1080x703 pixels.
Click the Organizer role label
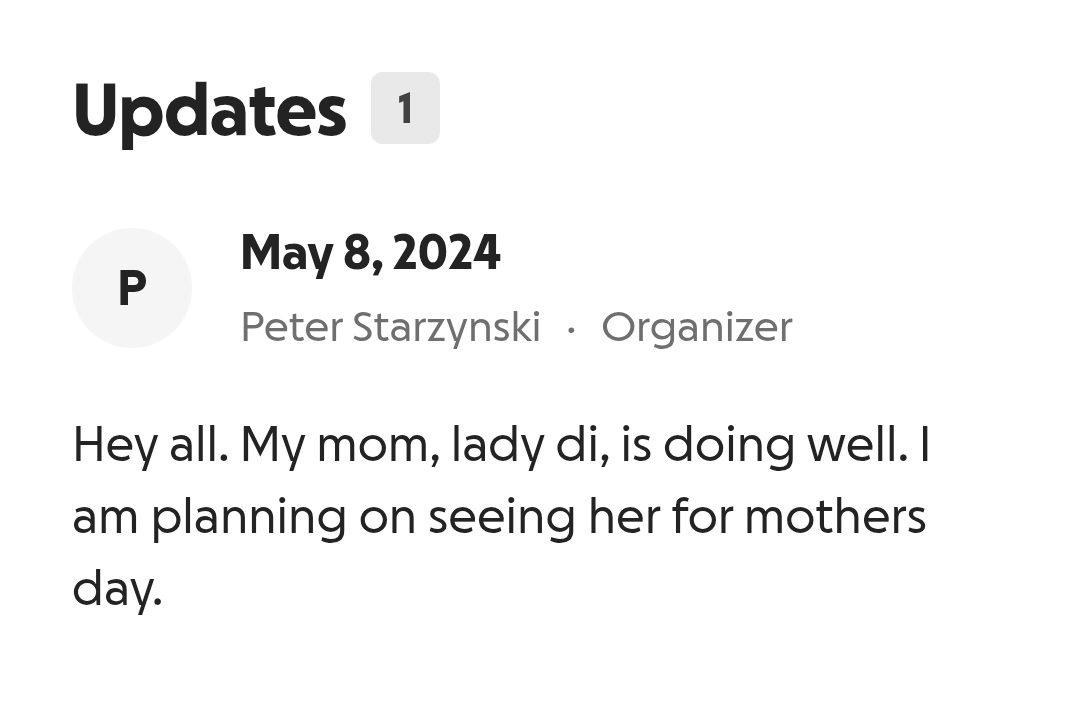(697, 328)
